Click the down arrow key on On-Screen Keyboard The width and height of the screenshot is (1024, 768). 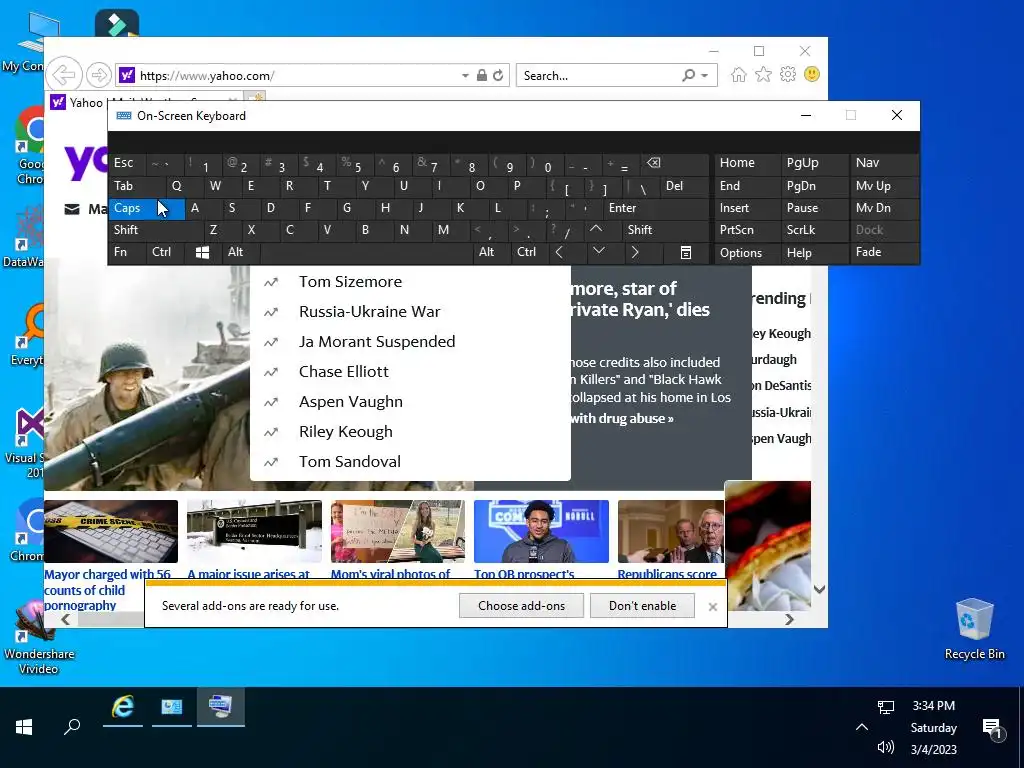click(599, 251)
